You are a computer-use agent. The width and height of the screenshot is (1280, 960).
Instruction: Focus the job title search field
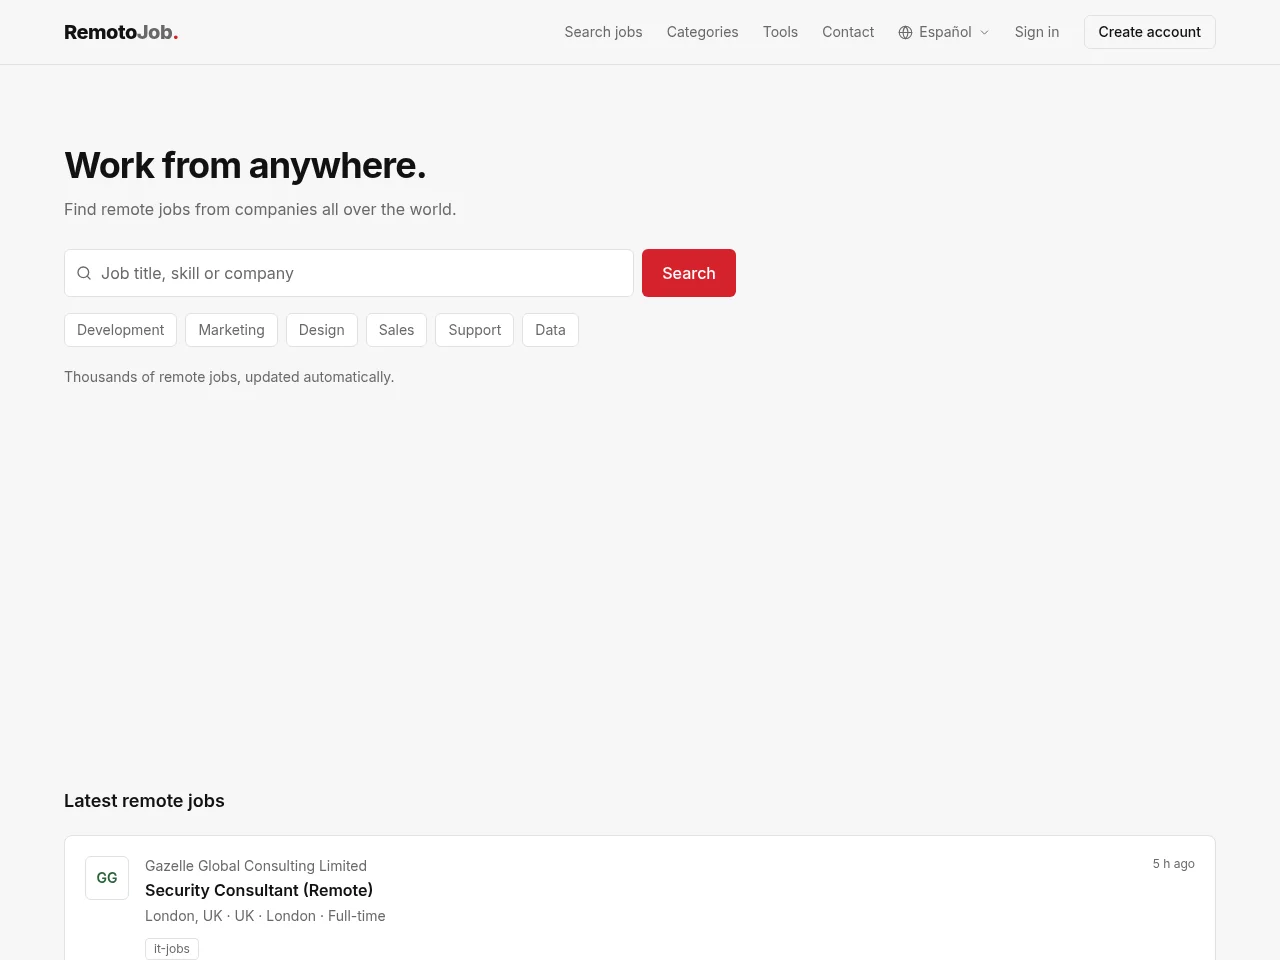(x=349, y=273)
